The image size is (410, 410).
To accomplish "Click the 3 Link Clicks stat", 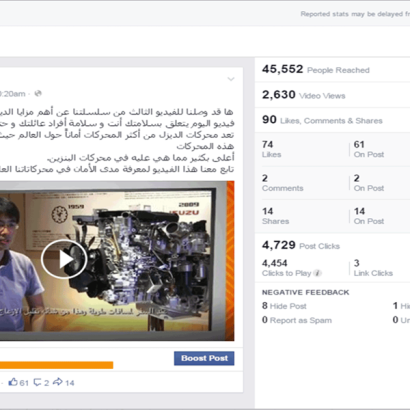I will [x=373, y=268].
